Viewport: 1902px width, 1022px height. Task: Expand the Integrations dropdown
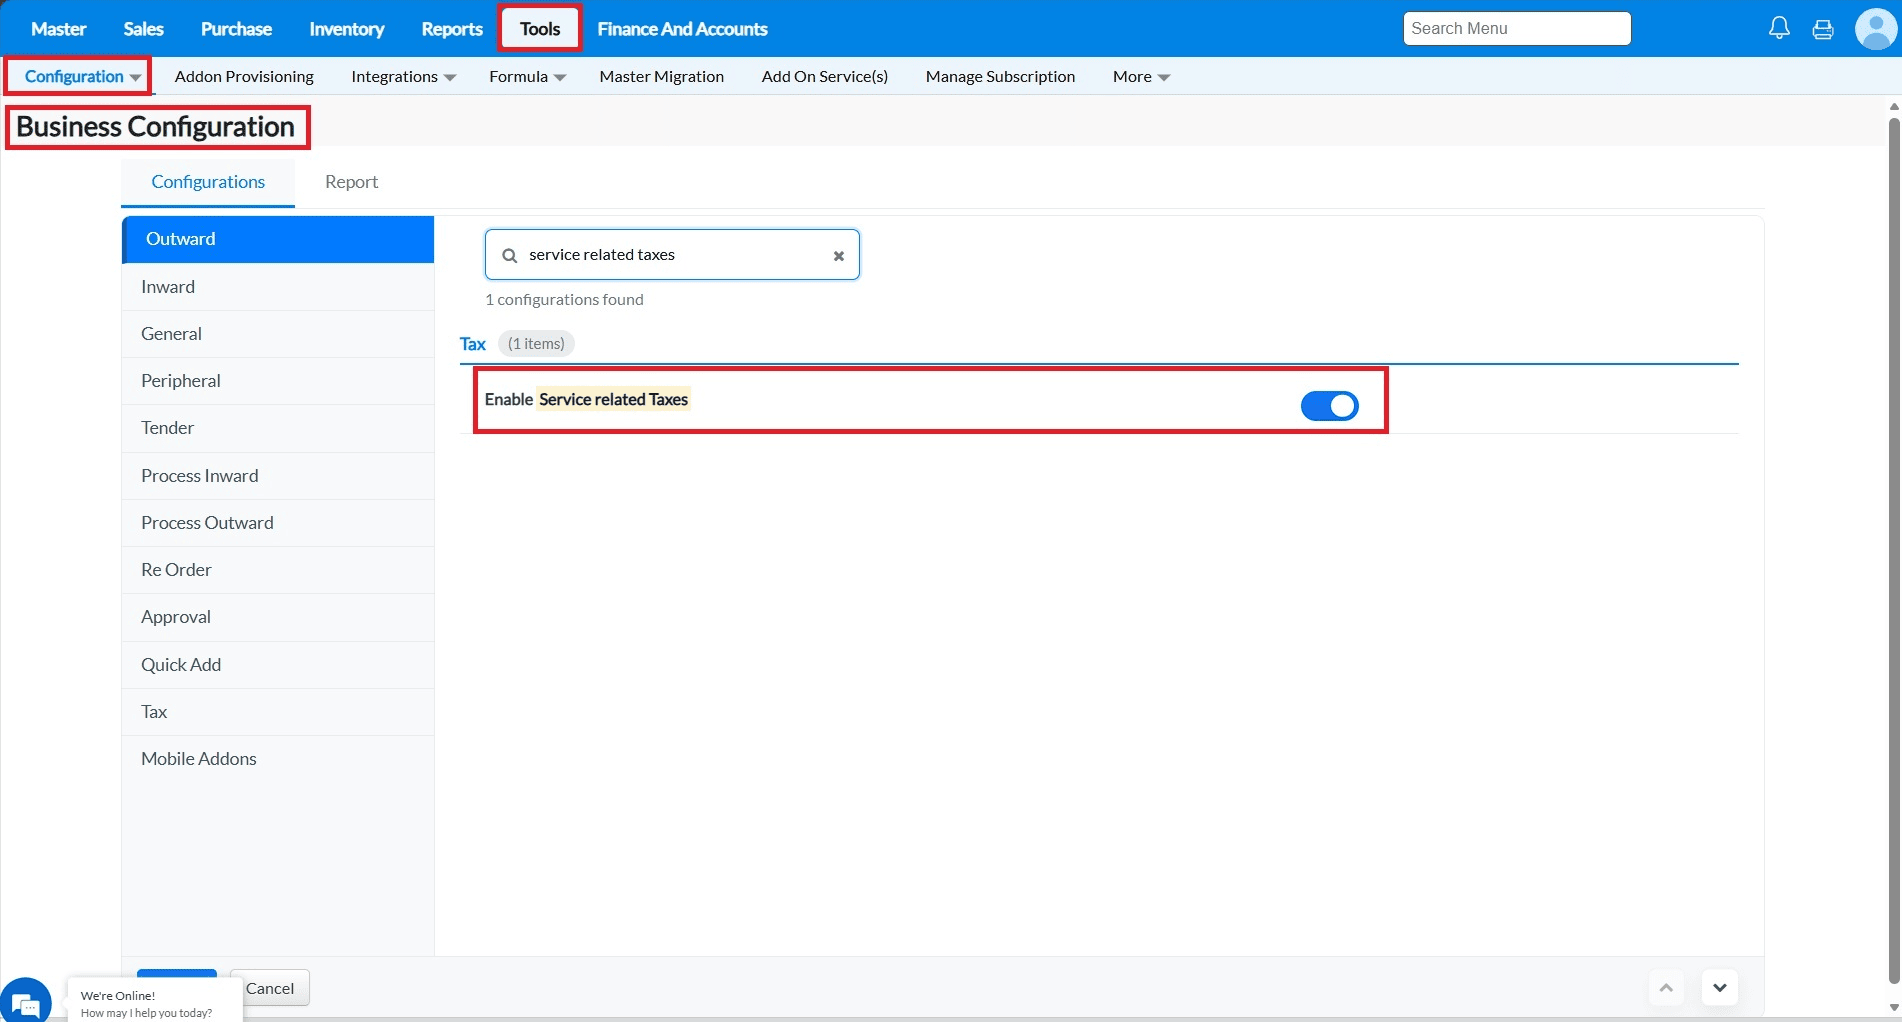[x=403, y=76]
